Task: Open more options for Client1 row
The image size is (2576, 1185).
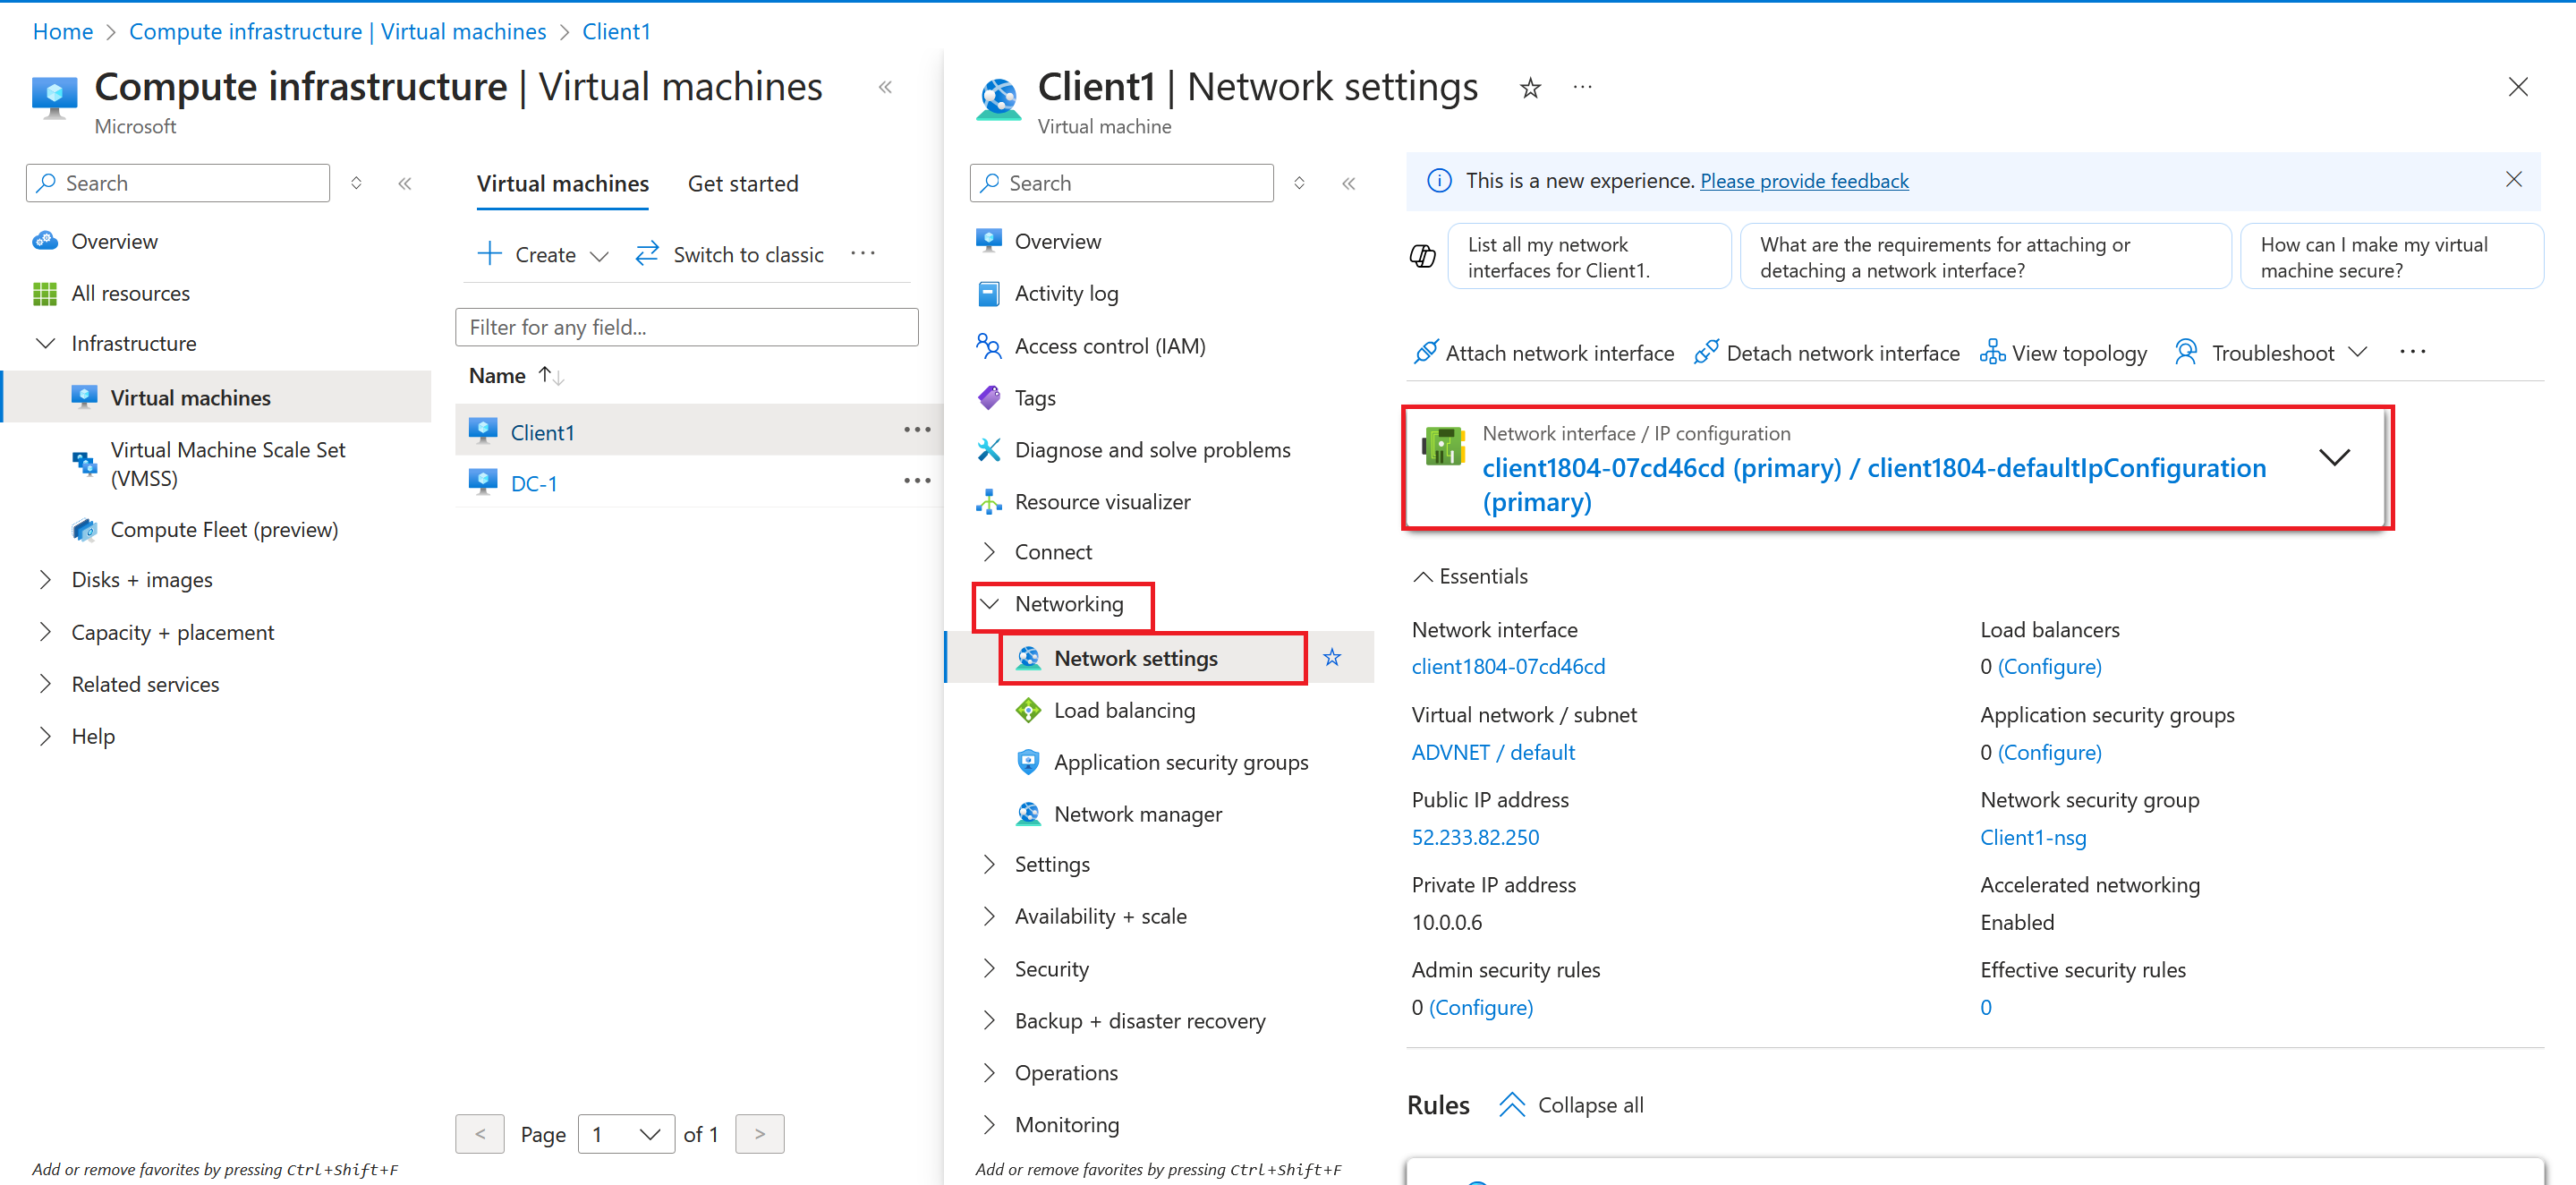Action: pyautogui.click(x=917, y=429)
